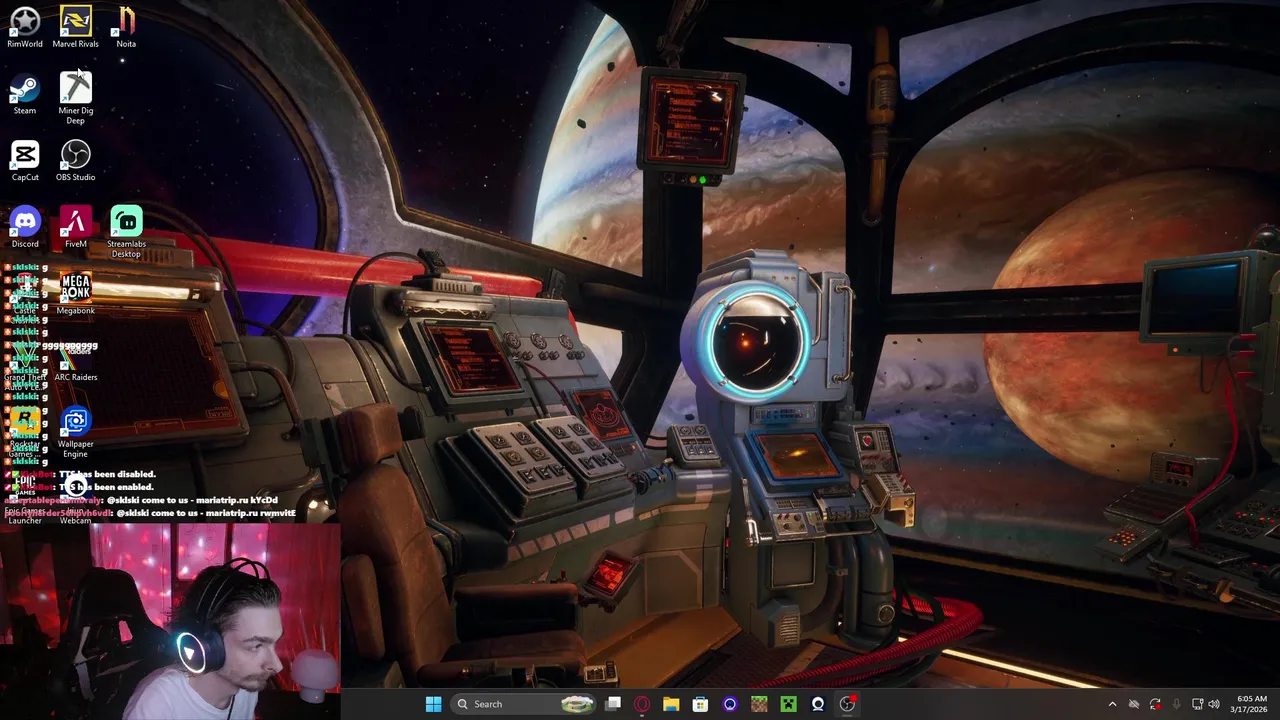Click the microphone tray icon

coord(1176,704)
